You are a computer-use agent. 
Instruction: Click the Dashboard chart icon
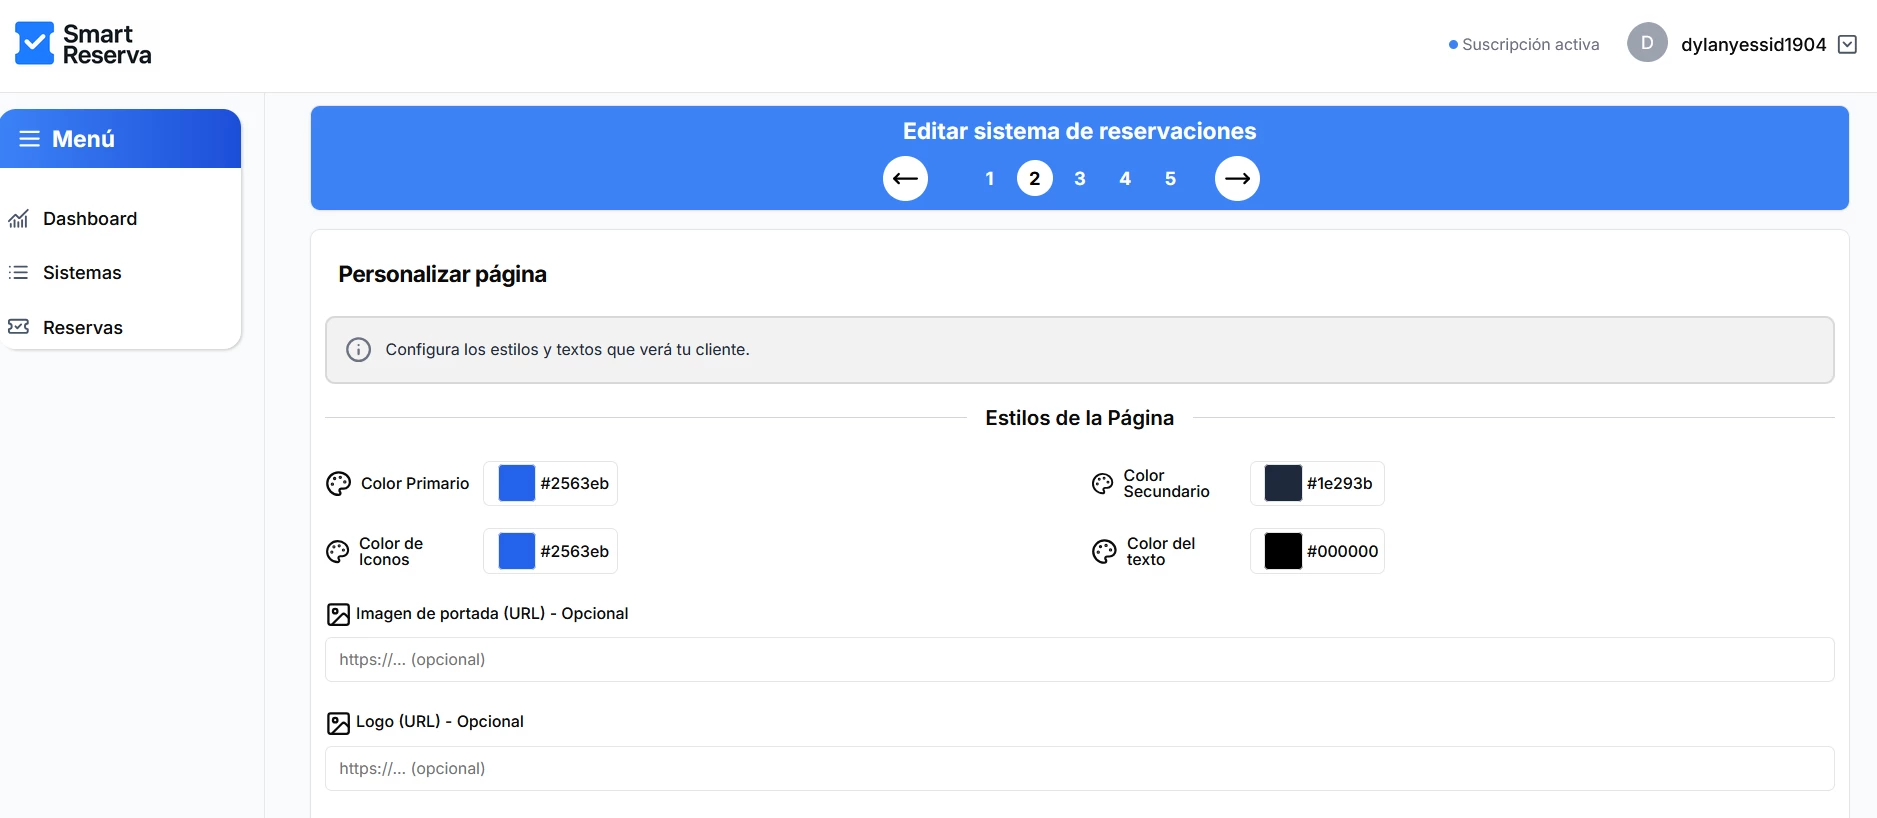pyautogui.click(x=18, y=219)
